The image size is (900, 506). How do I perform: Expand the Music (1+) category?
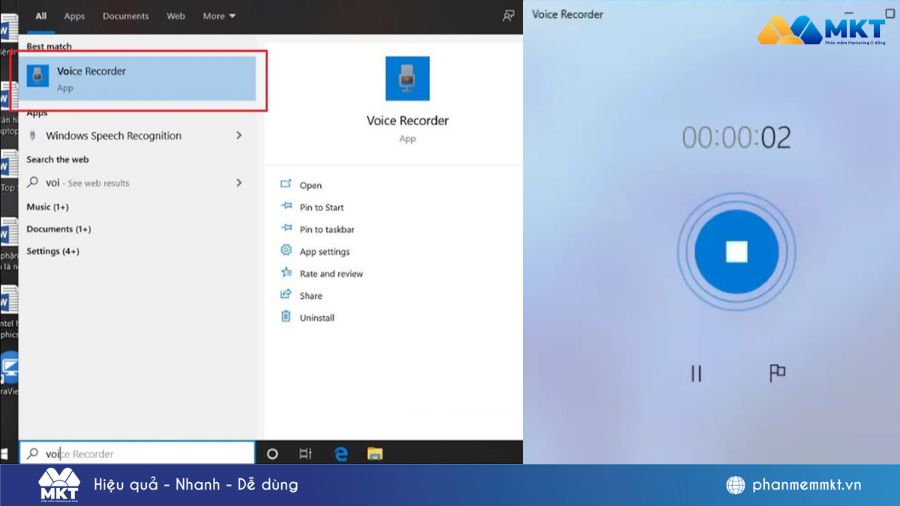(48, 207)
